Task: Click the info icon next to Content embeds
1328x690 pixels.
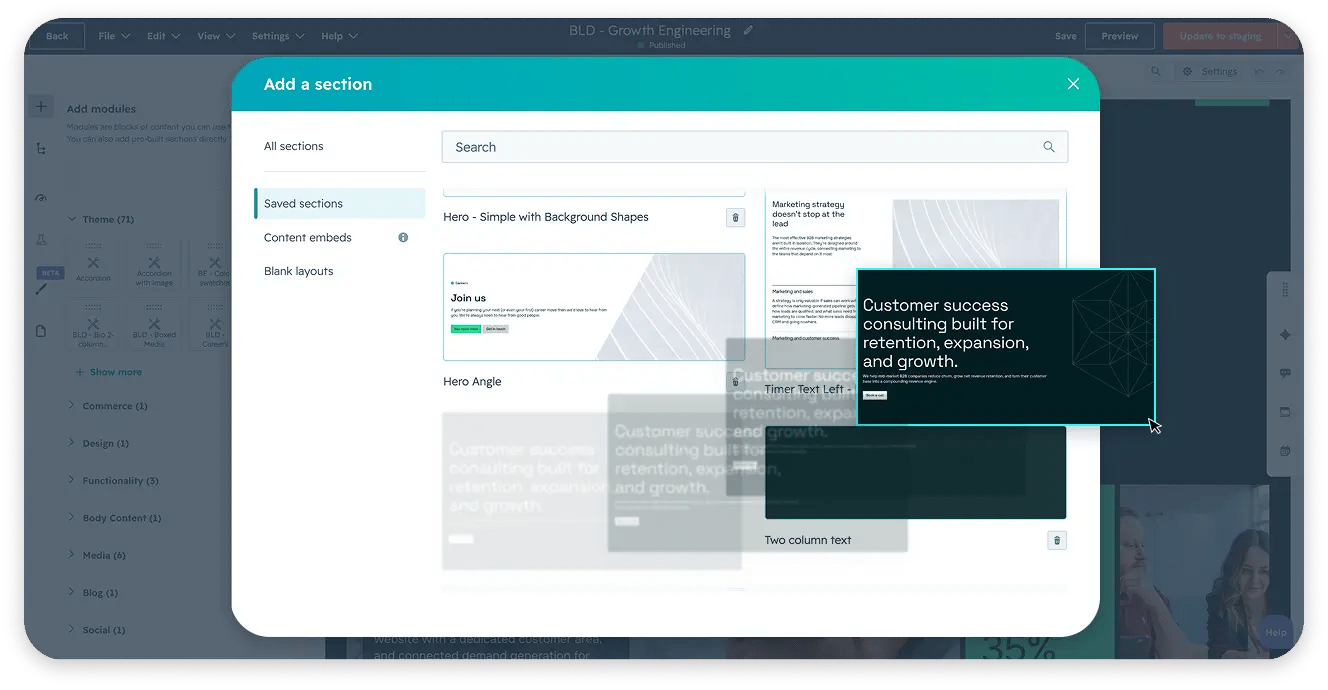Action: pyautogui.click(x=403, y=237)
